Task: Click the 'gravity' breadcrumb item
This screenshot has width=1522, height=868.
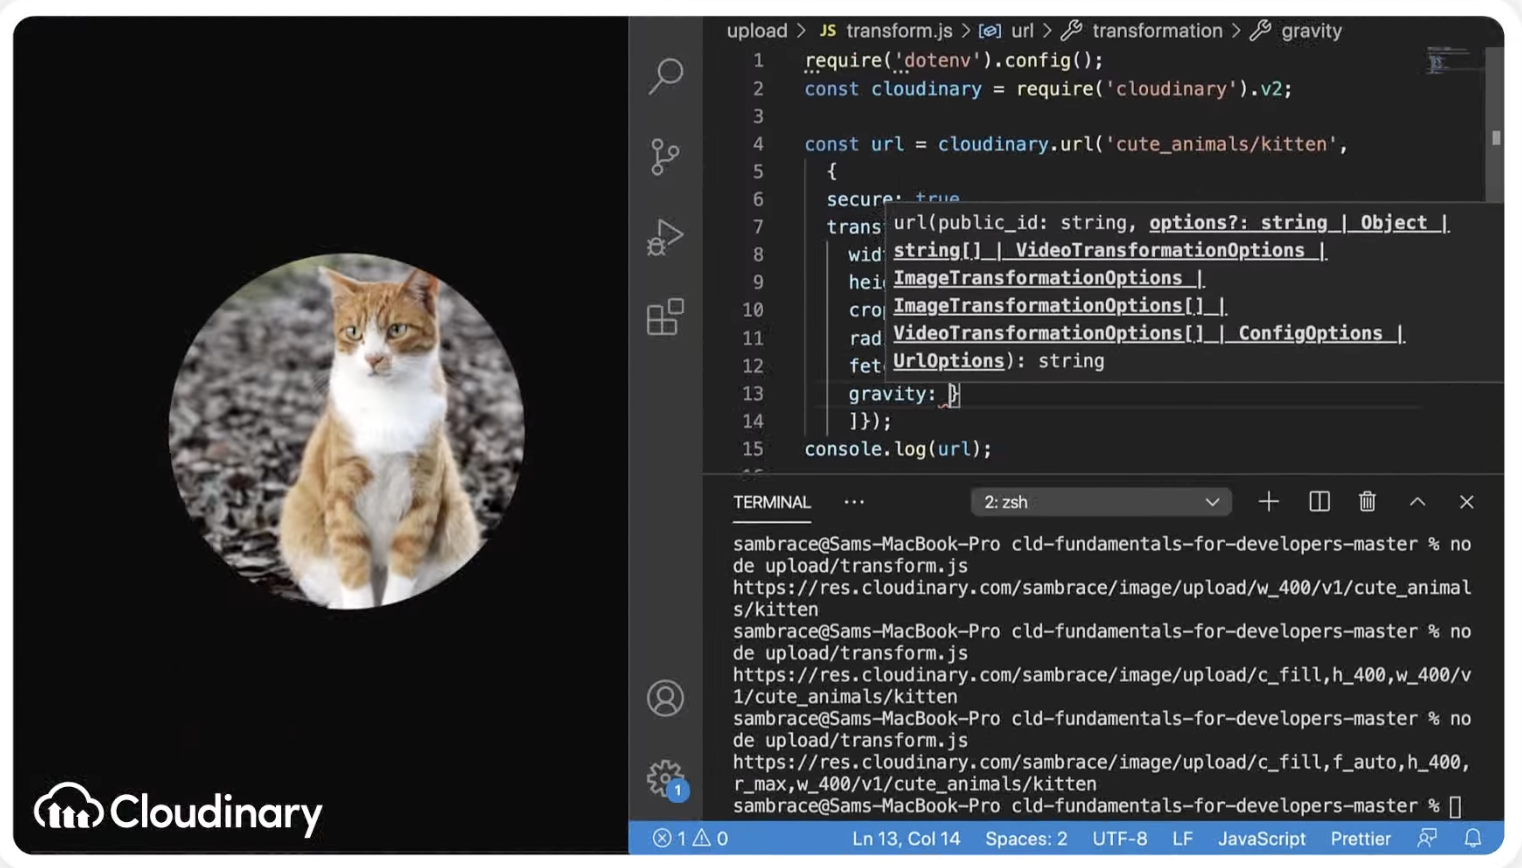Action: [1311, 30]
